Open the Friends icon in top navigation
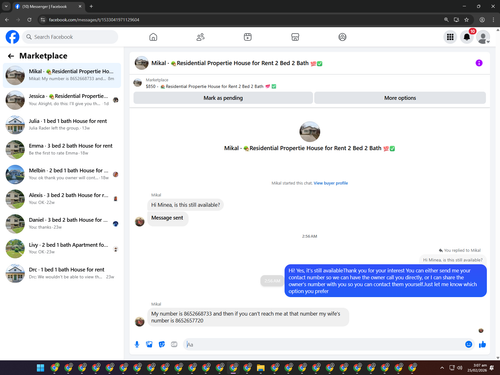This screenshot has height=375, width=500. click(200, 37)
